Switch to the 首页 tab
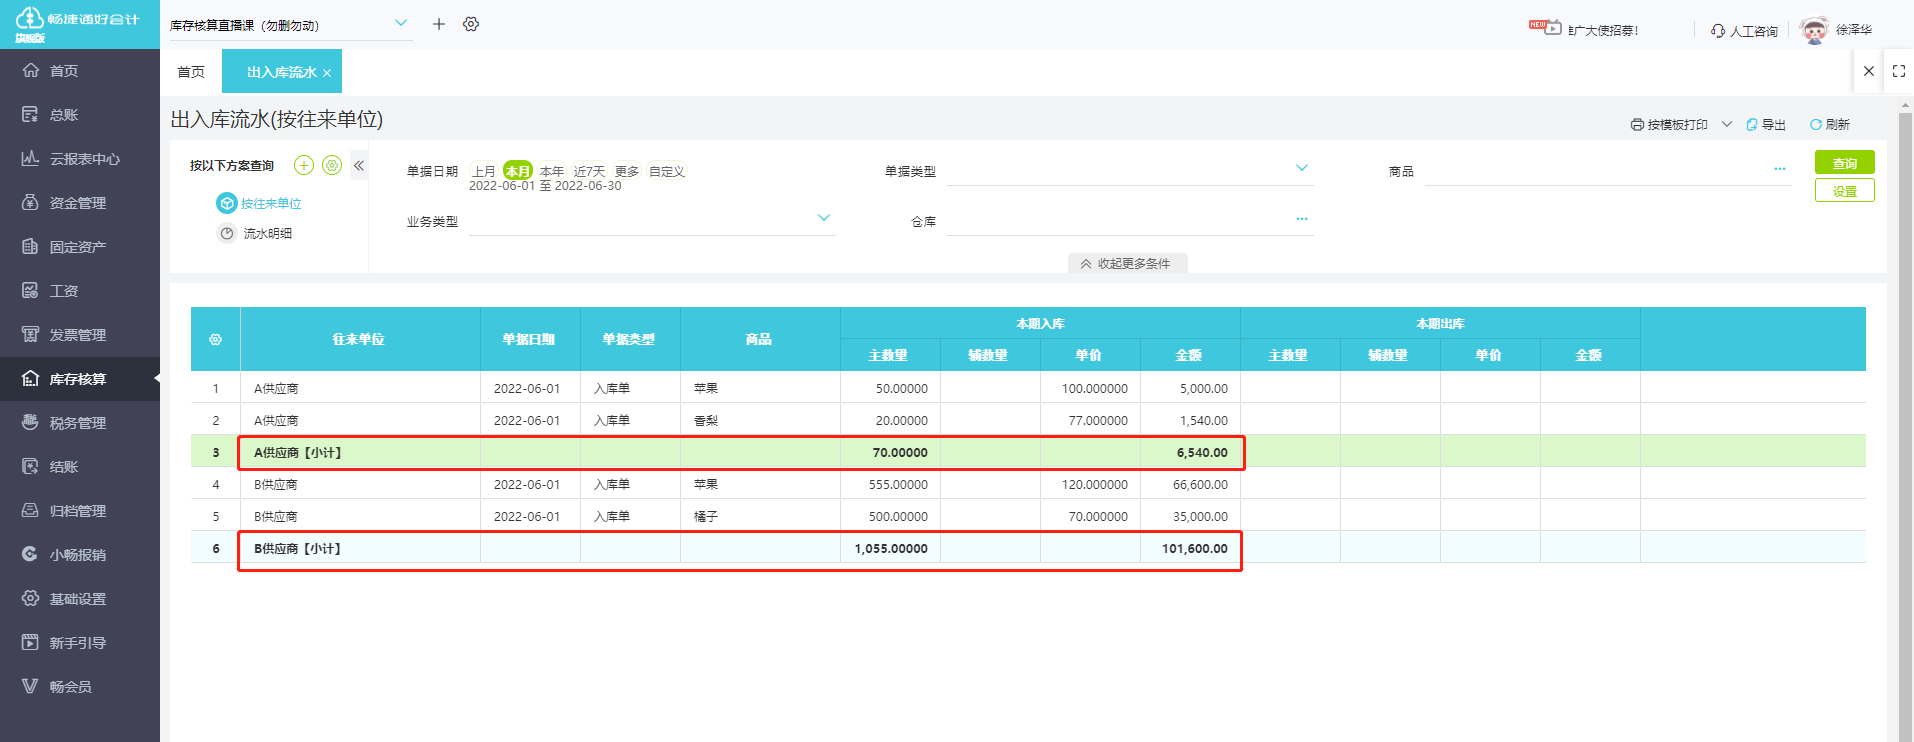The image size is (1914, 742). point(191,72)
